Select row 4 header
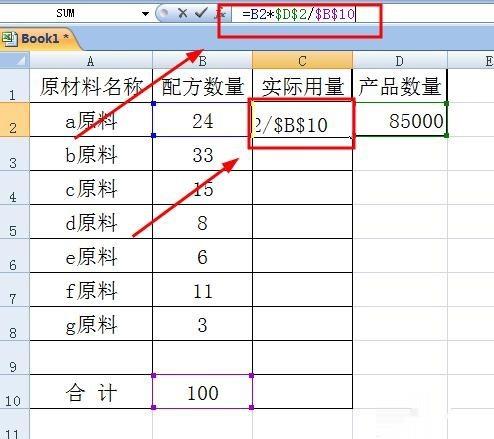Viewport: 494px width, 439px height. (15, 188)
